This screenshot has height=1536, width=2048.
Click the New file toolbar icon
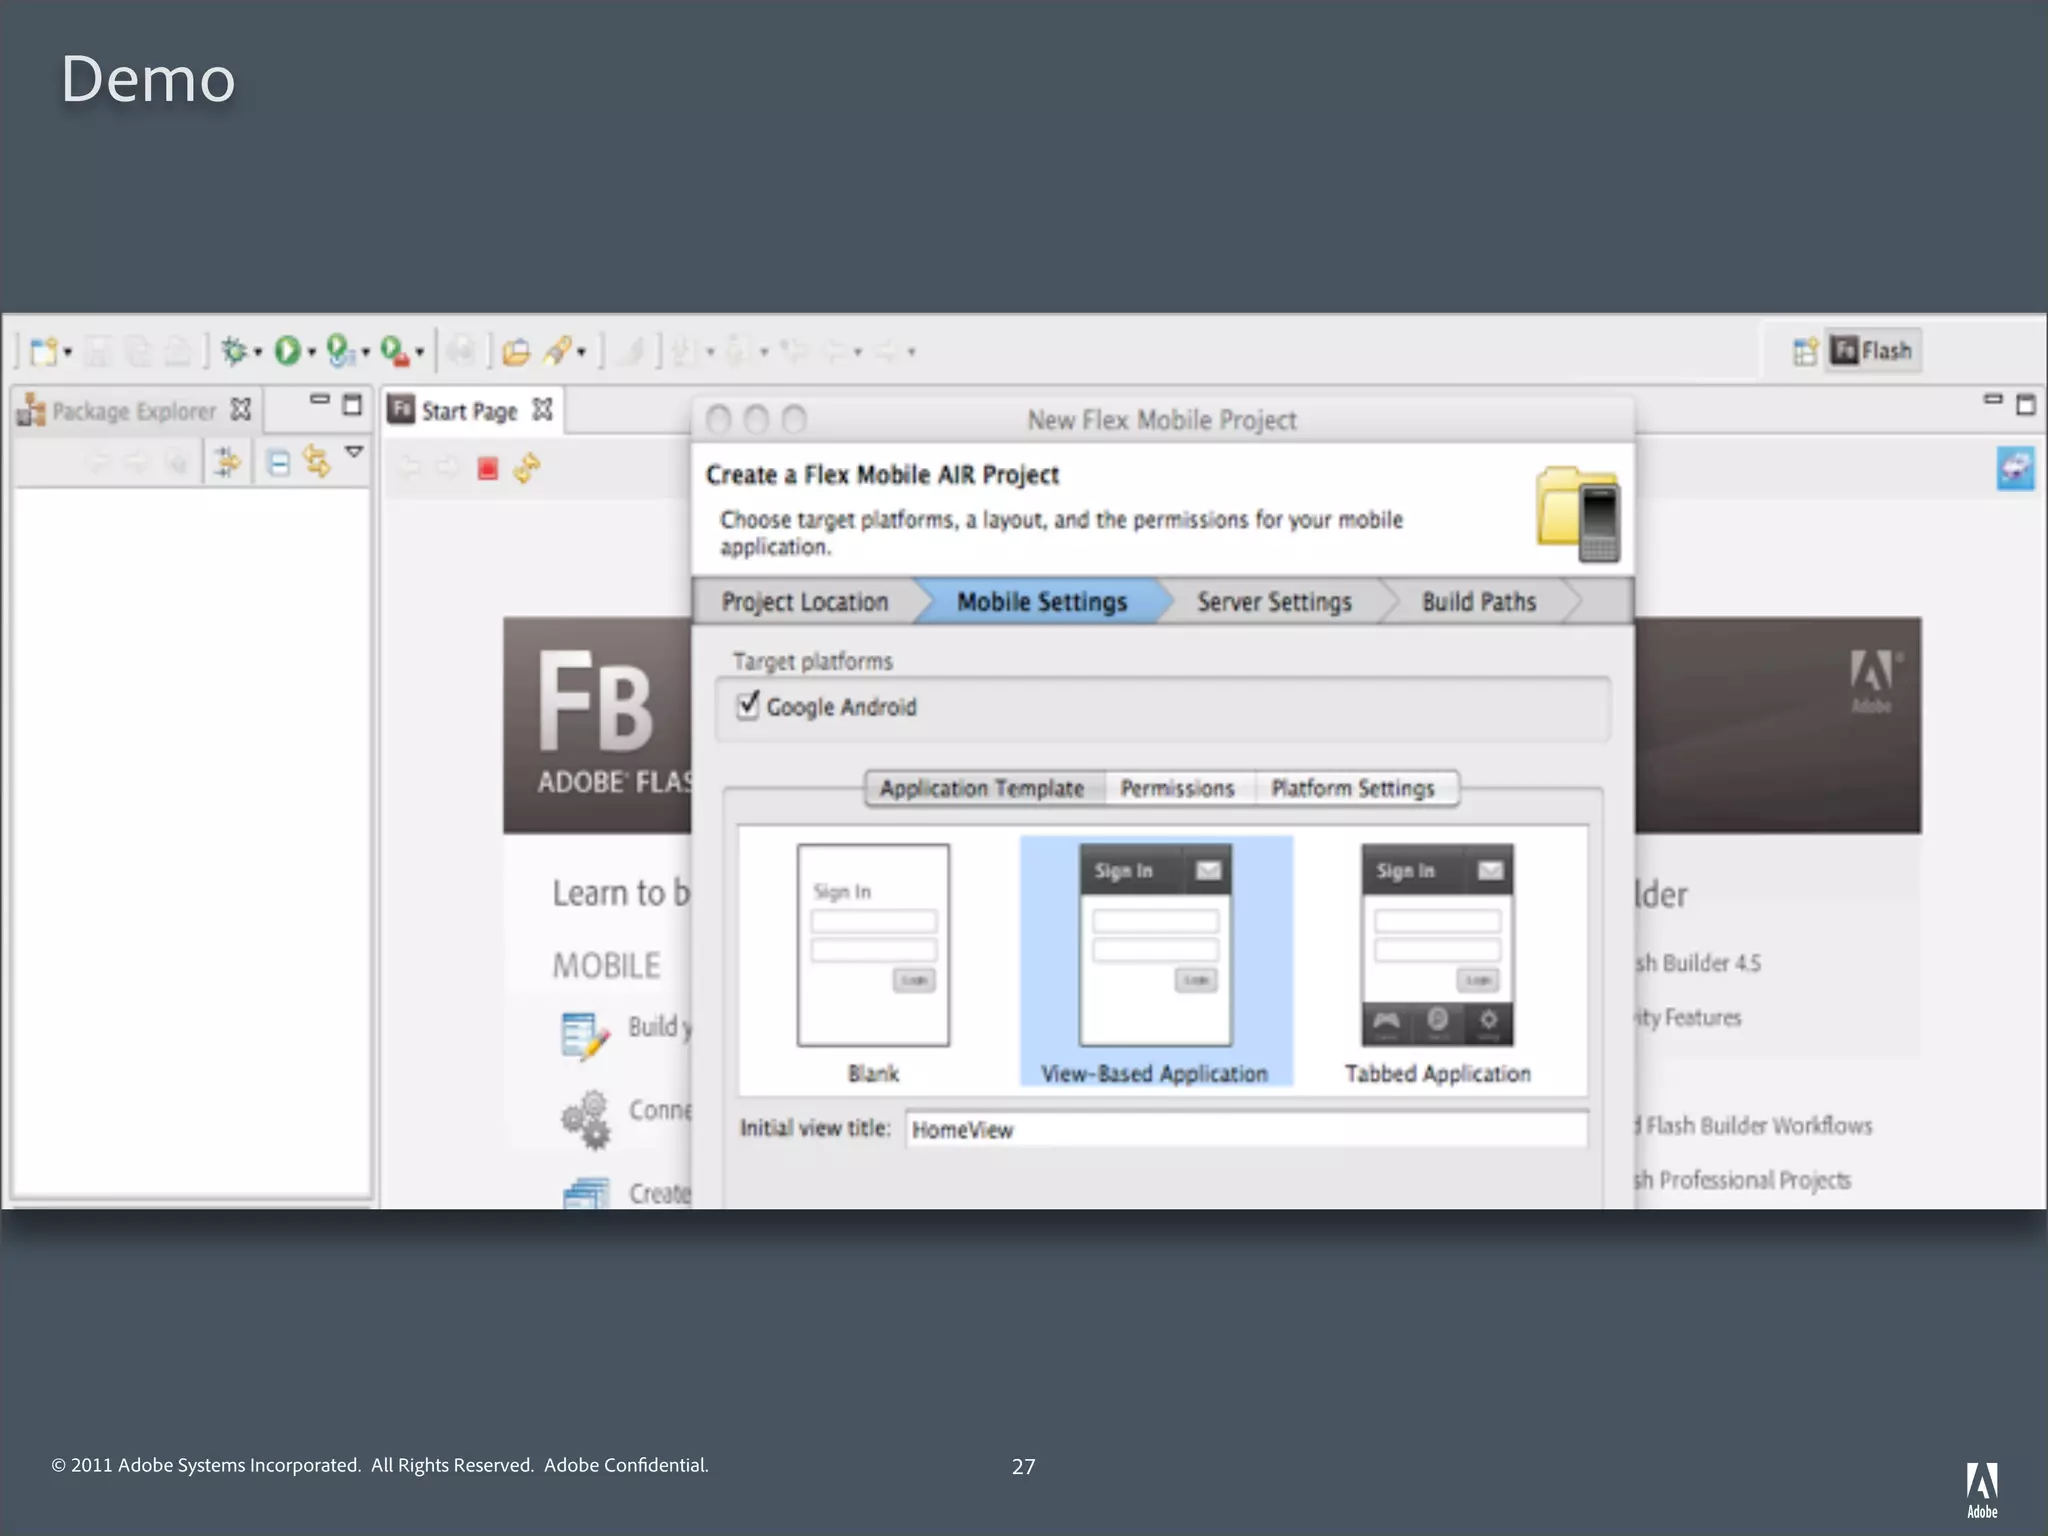[43, 351]
